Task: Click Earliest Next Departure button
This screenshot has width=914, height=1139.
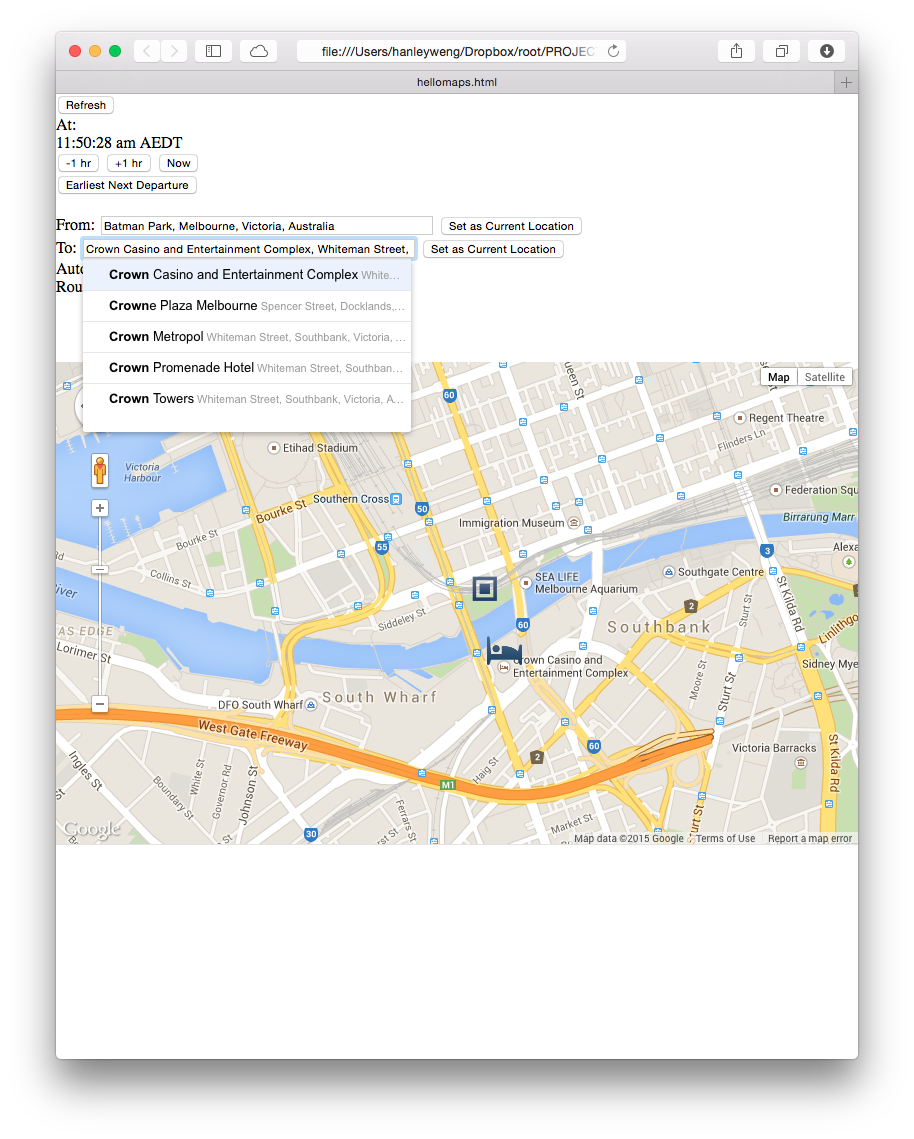Action: 127,185
